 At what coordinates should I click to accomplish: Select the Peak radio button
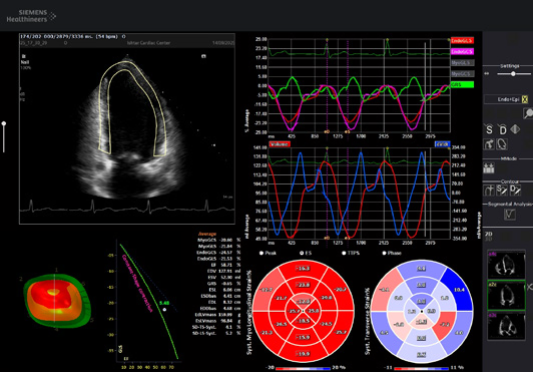click(x=261, y=253)
